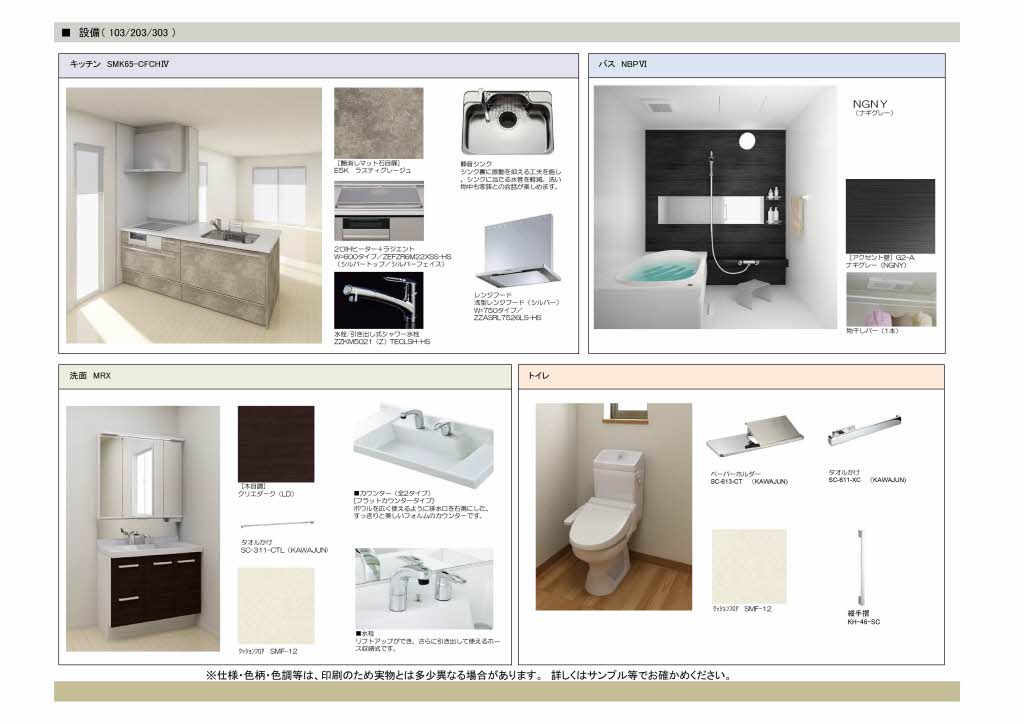Click the タオルかけ SC-611-XC caption
Screen dimensions: 1024x724
(867, 476)
